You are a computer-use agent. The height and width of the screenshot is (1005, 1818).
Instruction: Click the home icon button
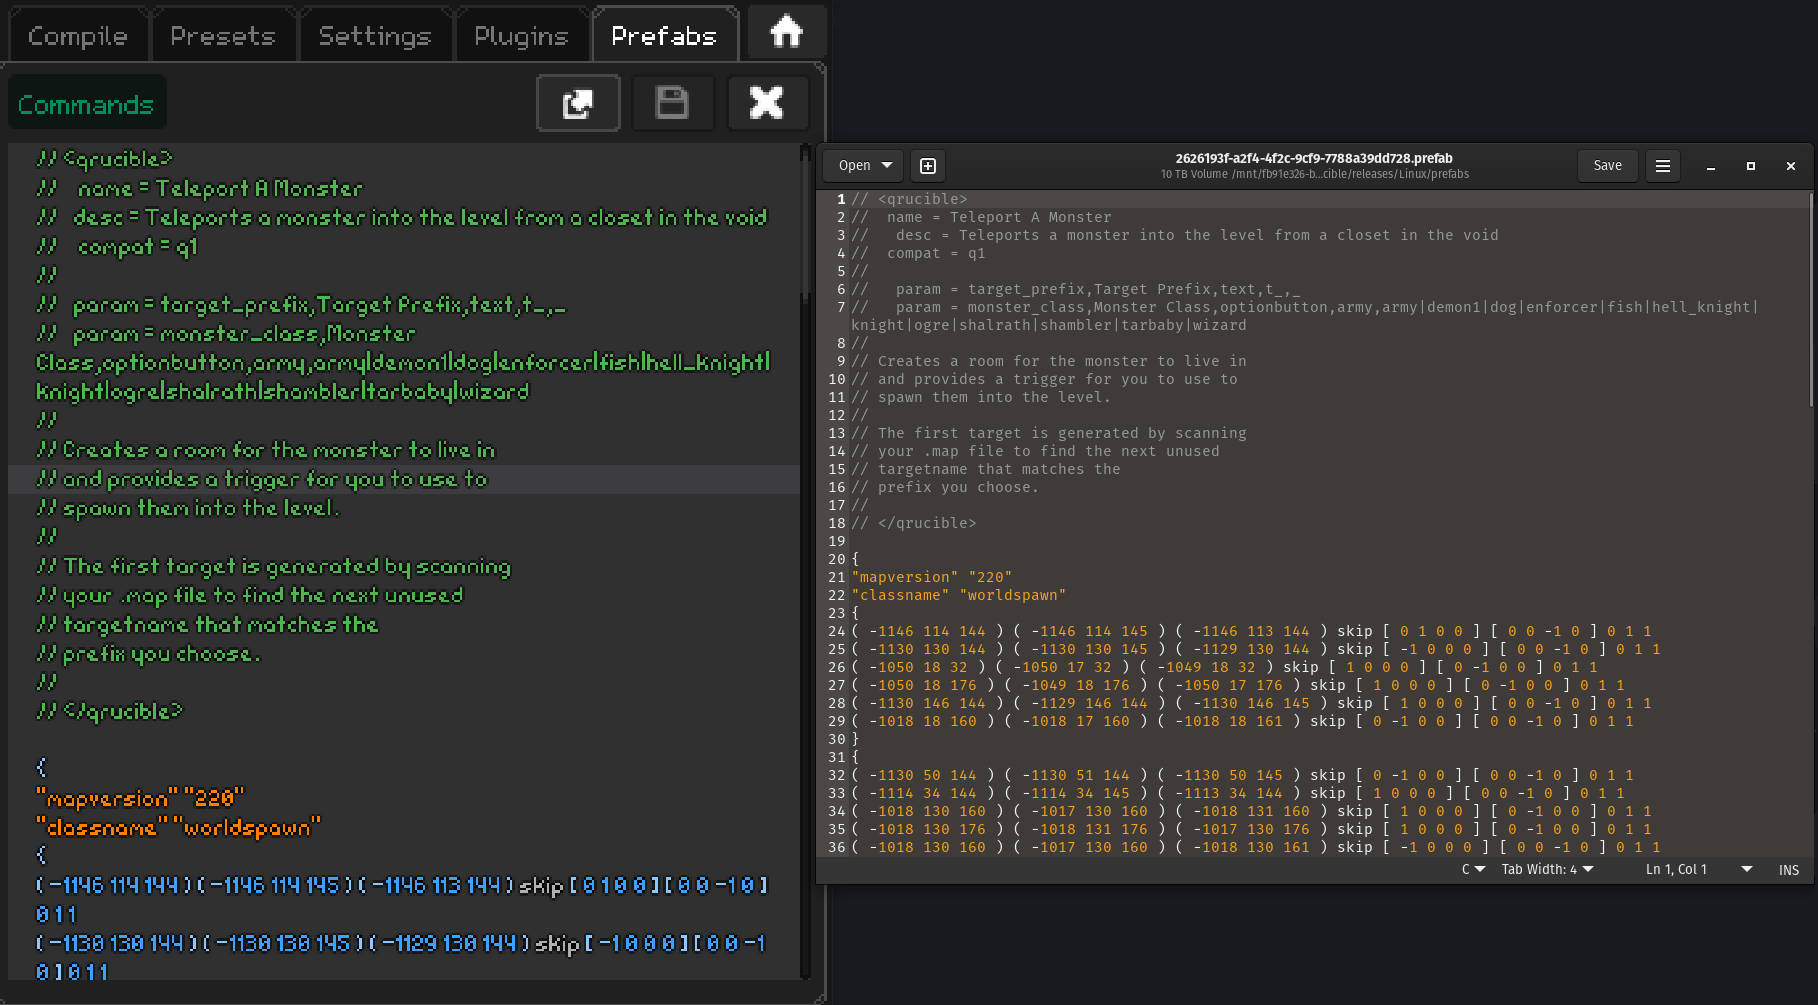tap(786, 33)
